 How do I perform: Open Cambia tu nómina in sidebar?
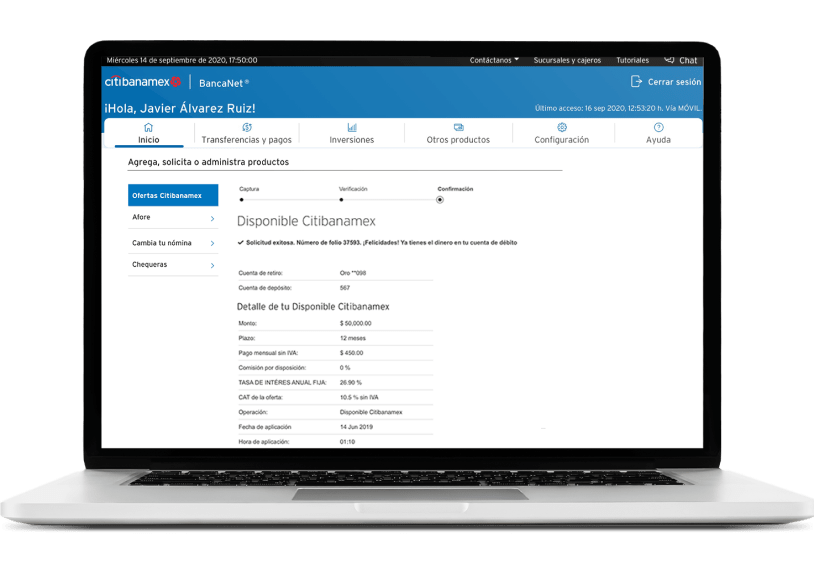(x=173, y=242)
